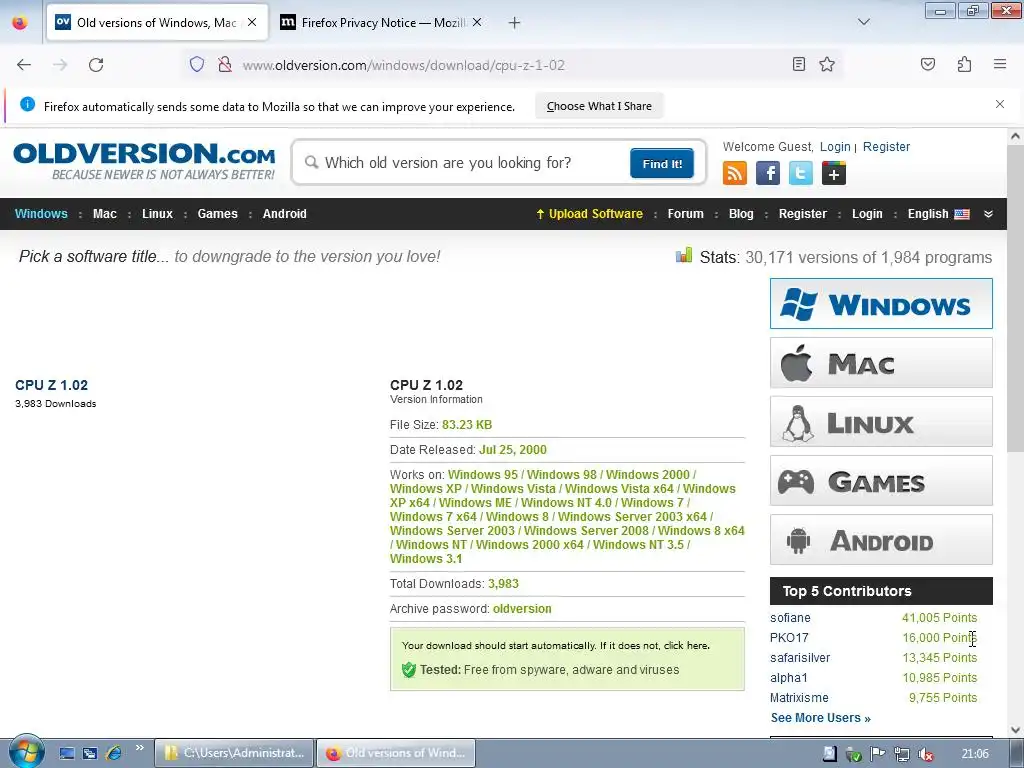Click the OLDVERSION.COM logo
This screenshot has height=768, width=1024.
[144, 161]
